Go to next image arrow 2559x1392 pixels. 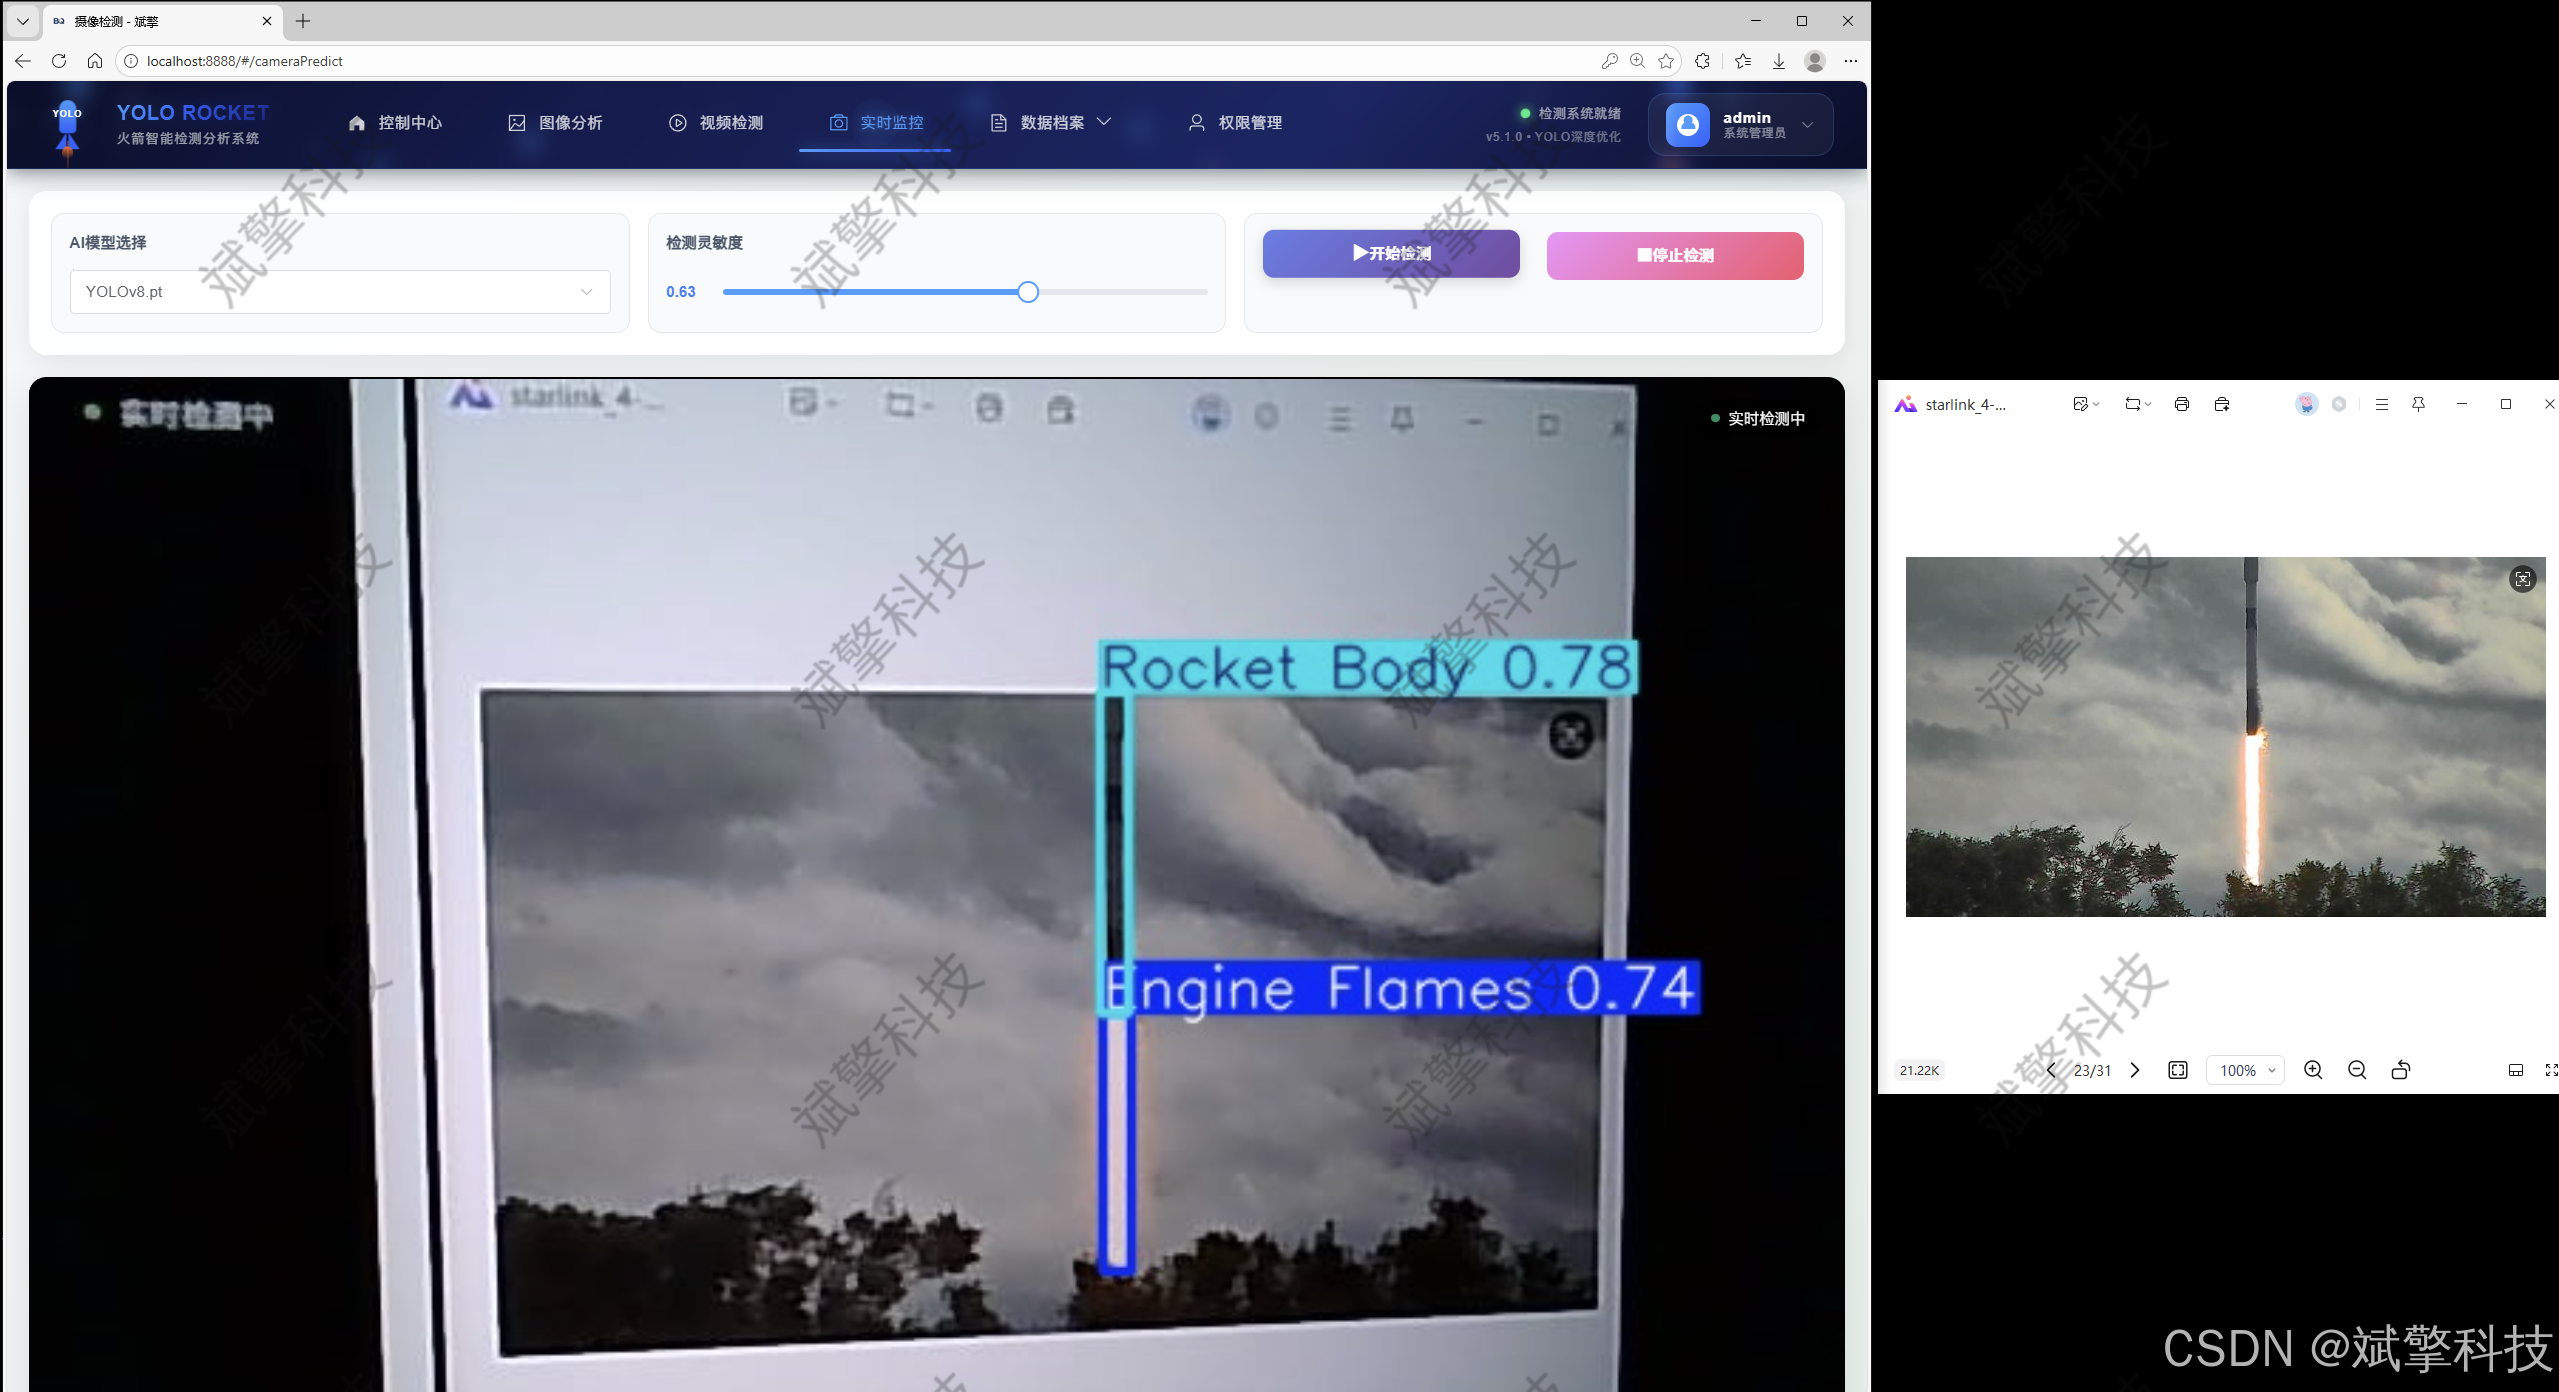click(x=2135, y=1070)
